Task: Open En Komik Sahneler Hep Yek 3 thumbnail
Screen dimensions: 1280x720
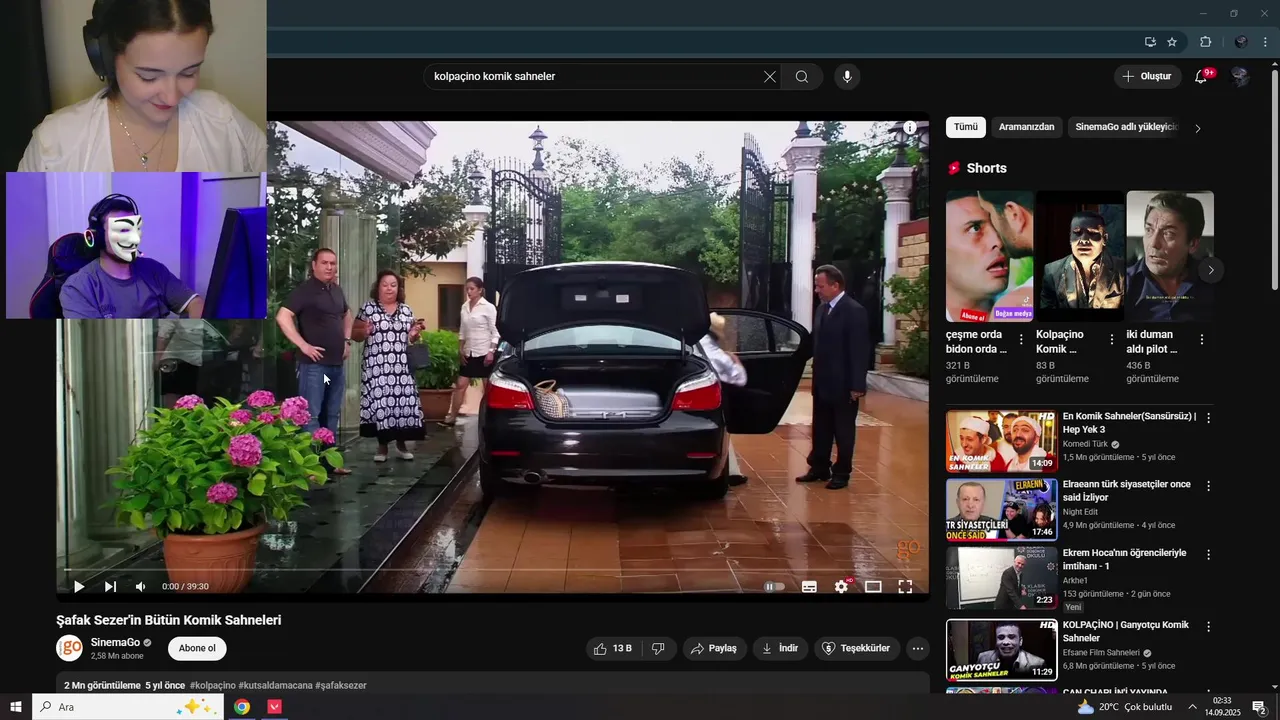Action: pos(1001,441)
